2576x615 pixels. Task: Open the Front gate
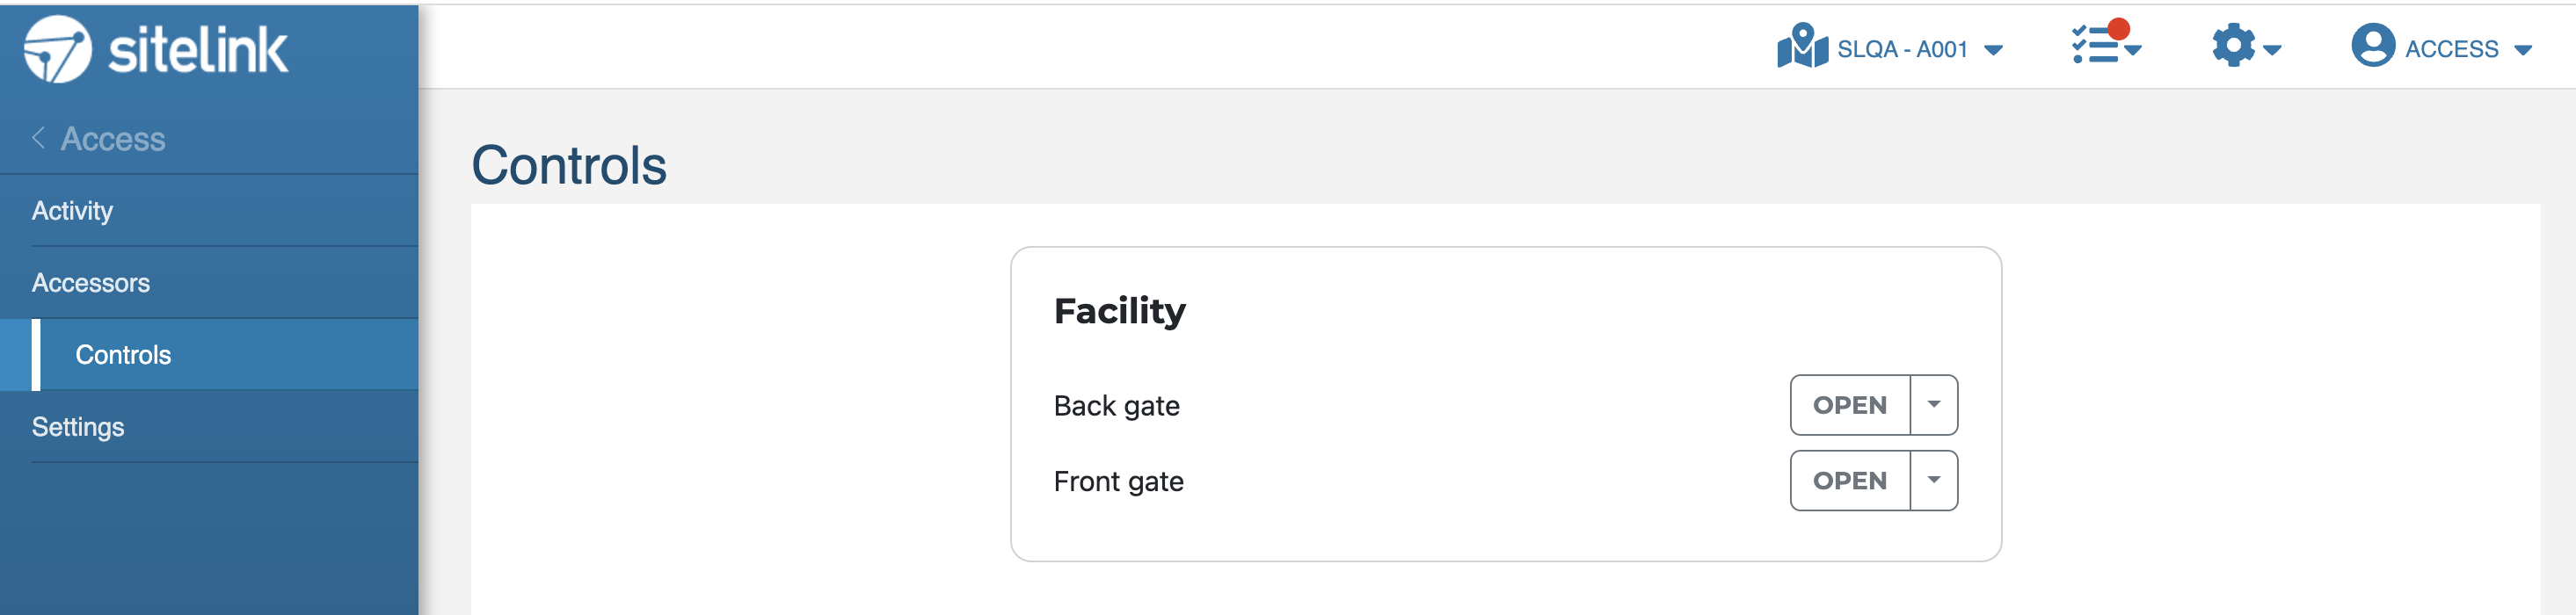[1850, 481]
